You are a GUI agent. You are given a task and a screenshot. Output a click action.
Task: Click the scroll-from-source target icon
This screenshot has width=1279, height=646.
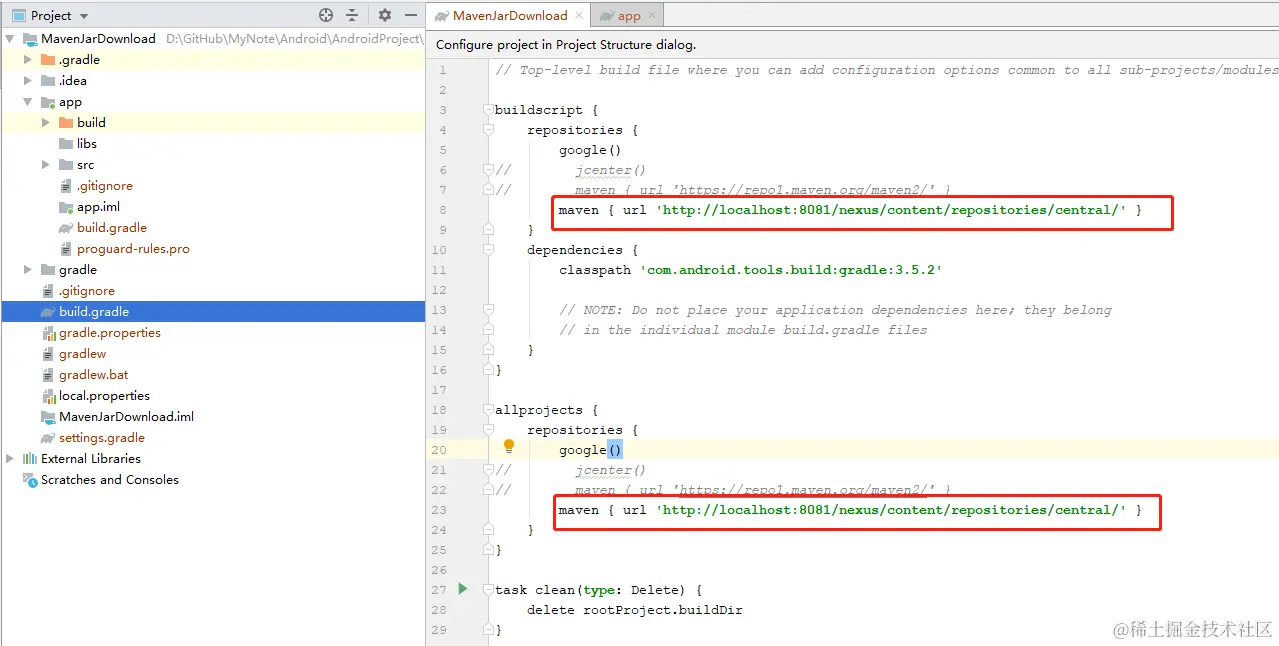[325, 15]
